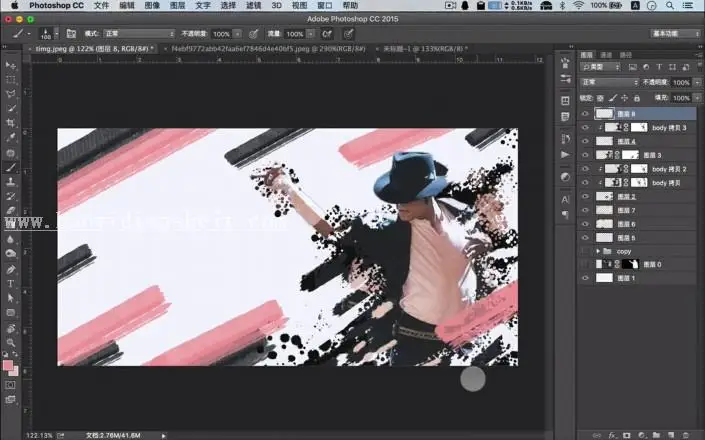
Task: Select the Clone Stamp tool
Action: click(10, 182)
